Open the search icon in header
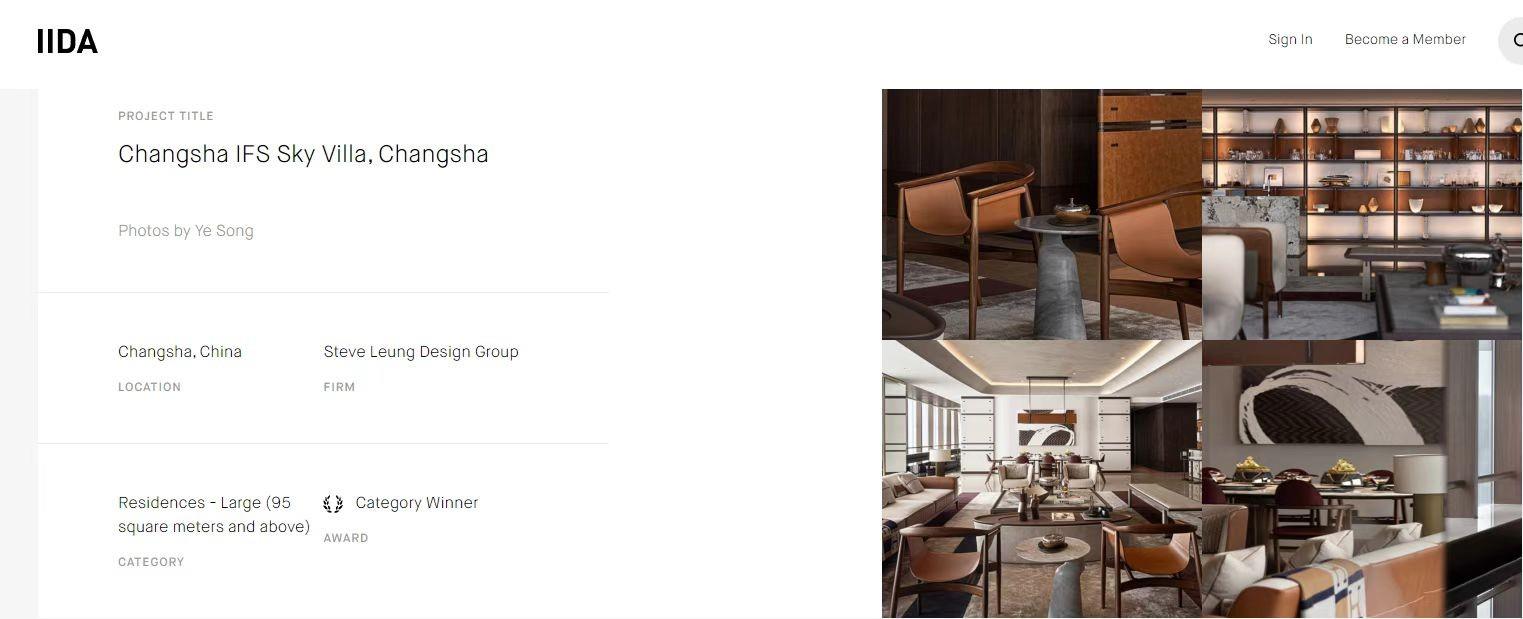This screenshot has width=1523, height=619. coord(1511,41)
